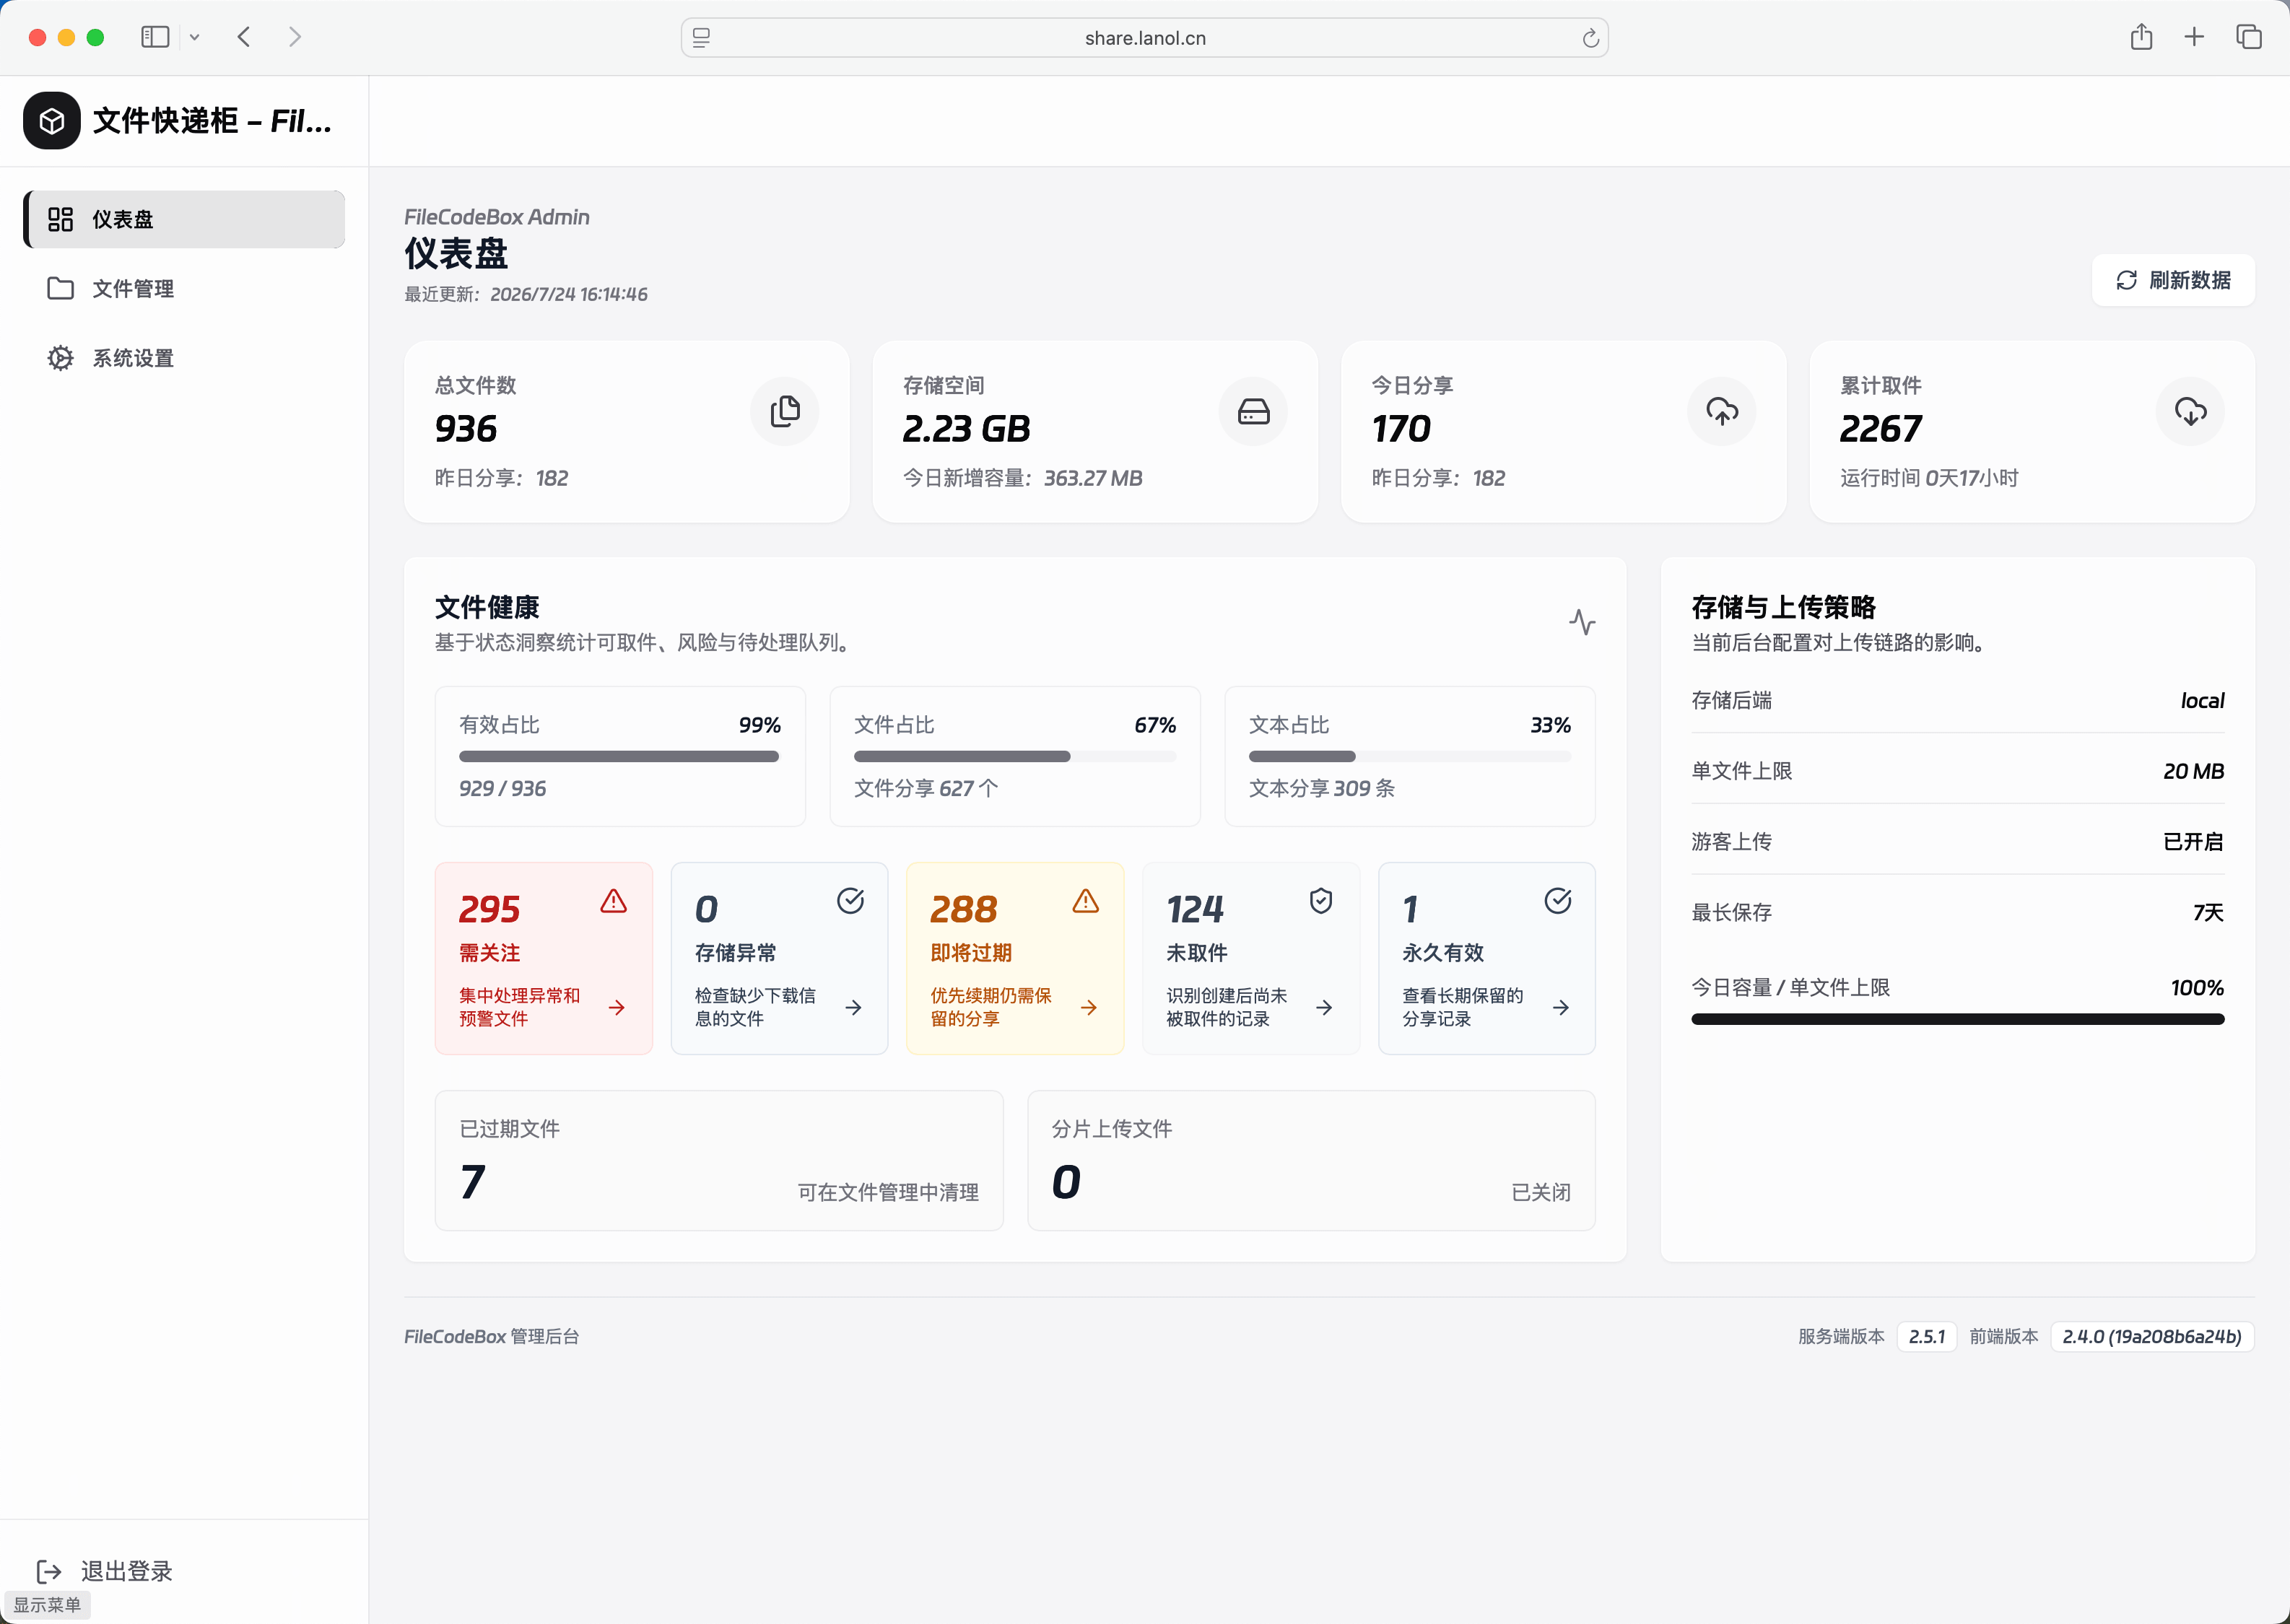Click the 有效占比 progress bar
2290x1624 pixels.
(x=619, y=757)
